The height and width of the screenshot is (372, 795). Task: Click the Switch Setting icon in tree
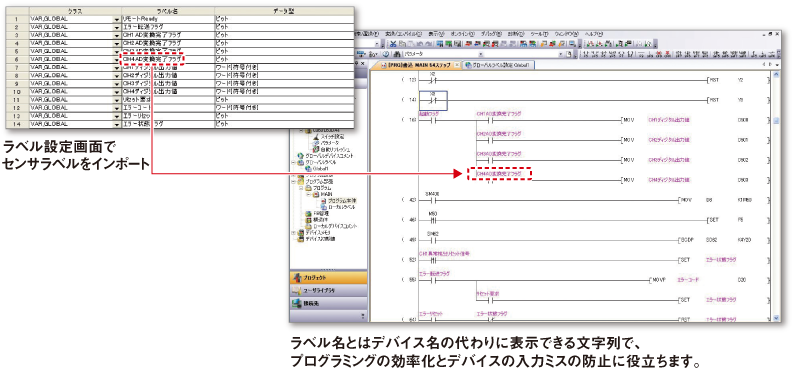click(x=316, y=137)
